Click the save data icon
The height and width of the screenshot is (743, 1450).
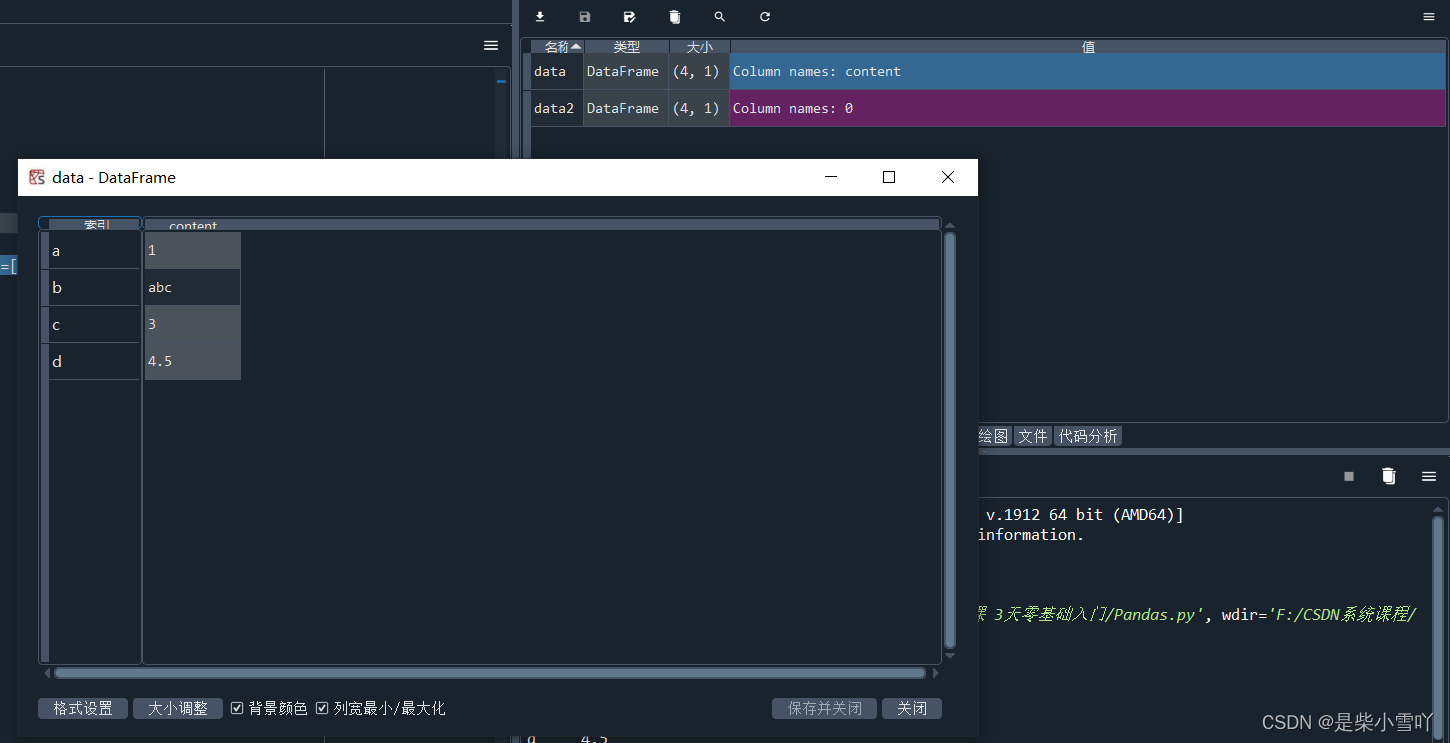(584, 16)
